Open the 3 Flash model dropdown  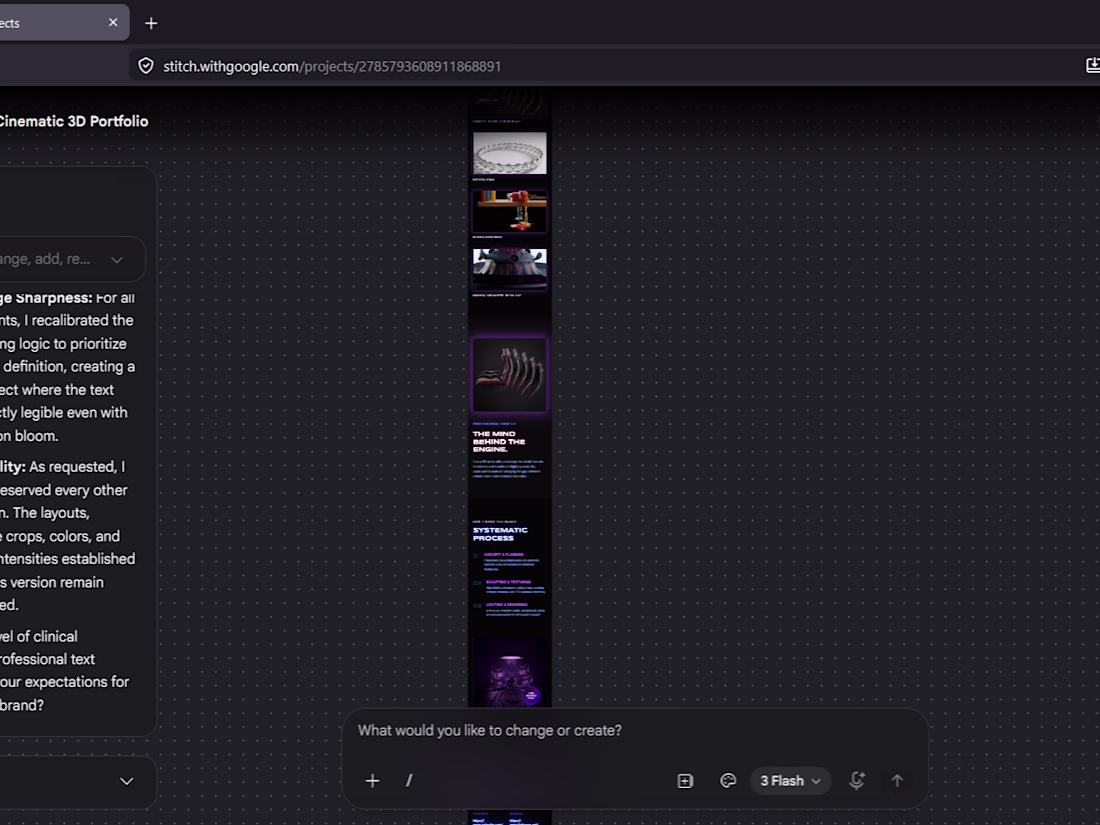(x=790, y=781)
